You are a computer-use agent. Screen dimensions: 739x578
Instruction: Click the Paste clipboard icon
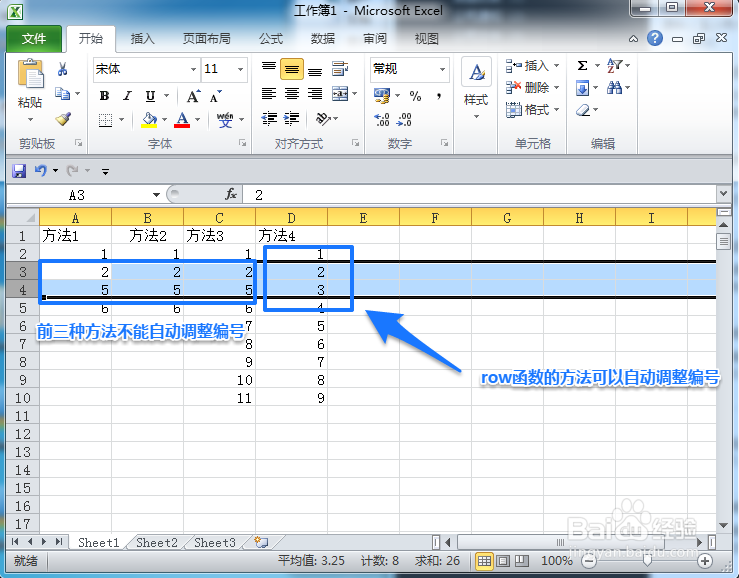tap(30, 74)
